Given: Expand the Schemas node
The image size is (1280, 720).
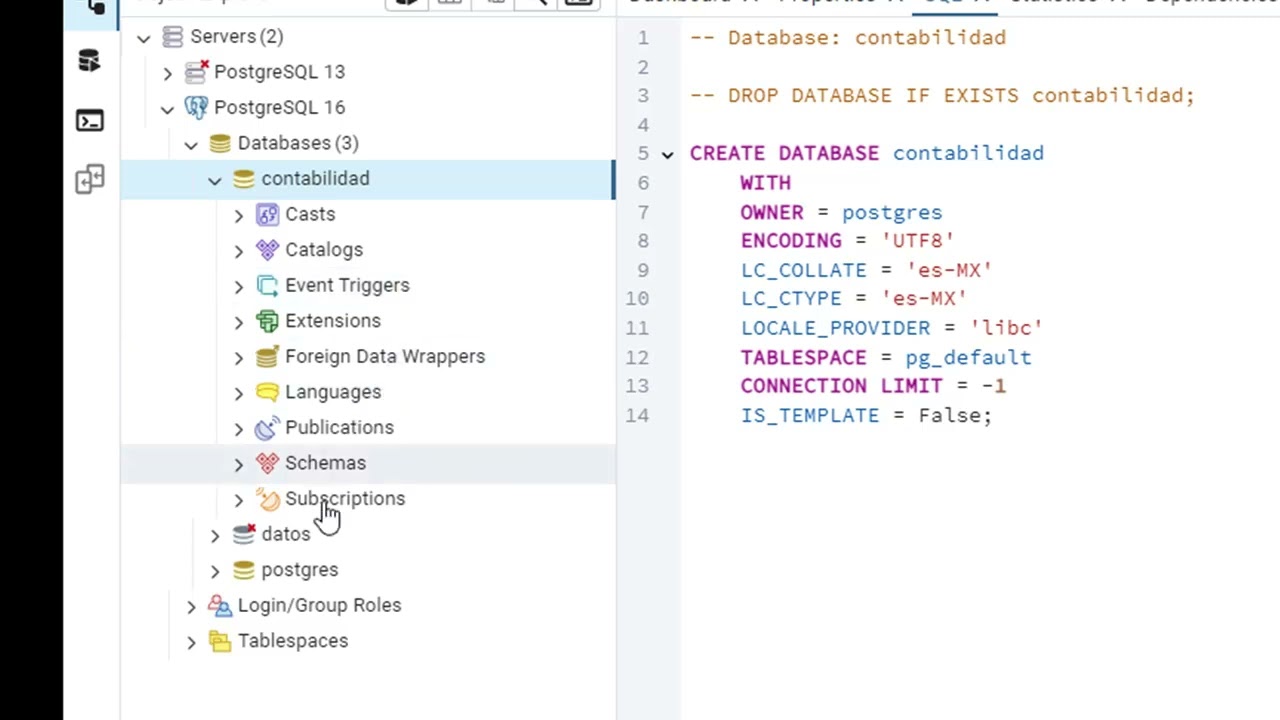Looking at the screenshot, I should 238,464.
